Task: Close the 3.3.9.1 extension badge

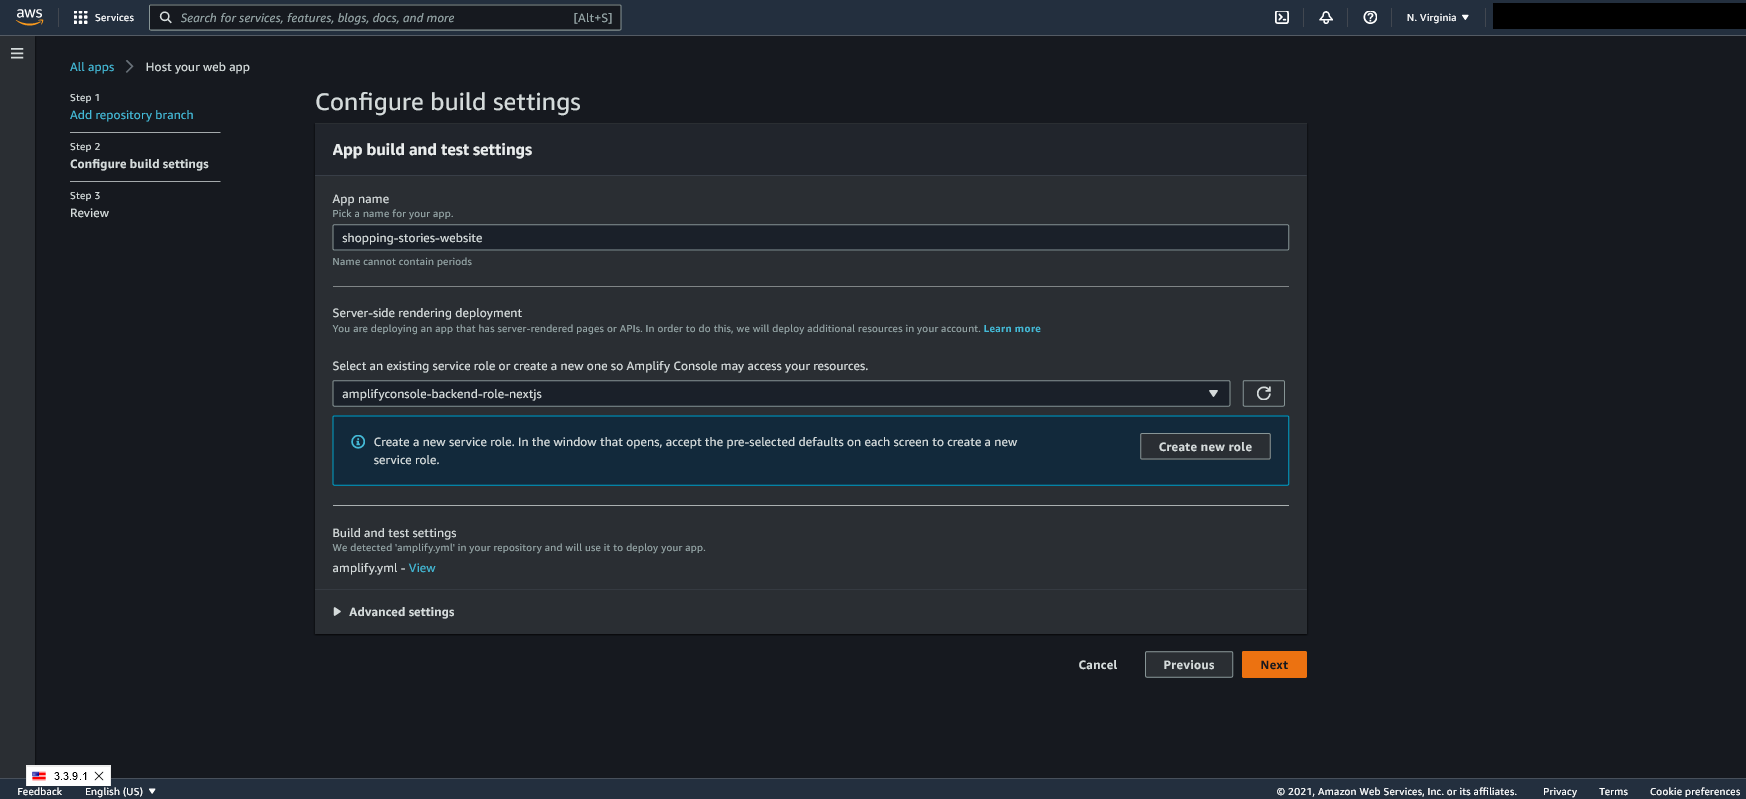Action: 99,776
